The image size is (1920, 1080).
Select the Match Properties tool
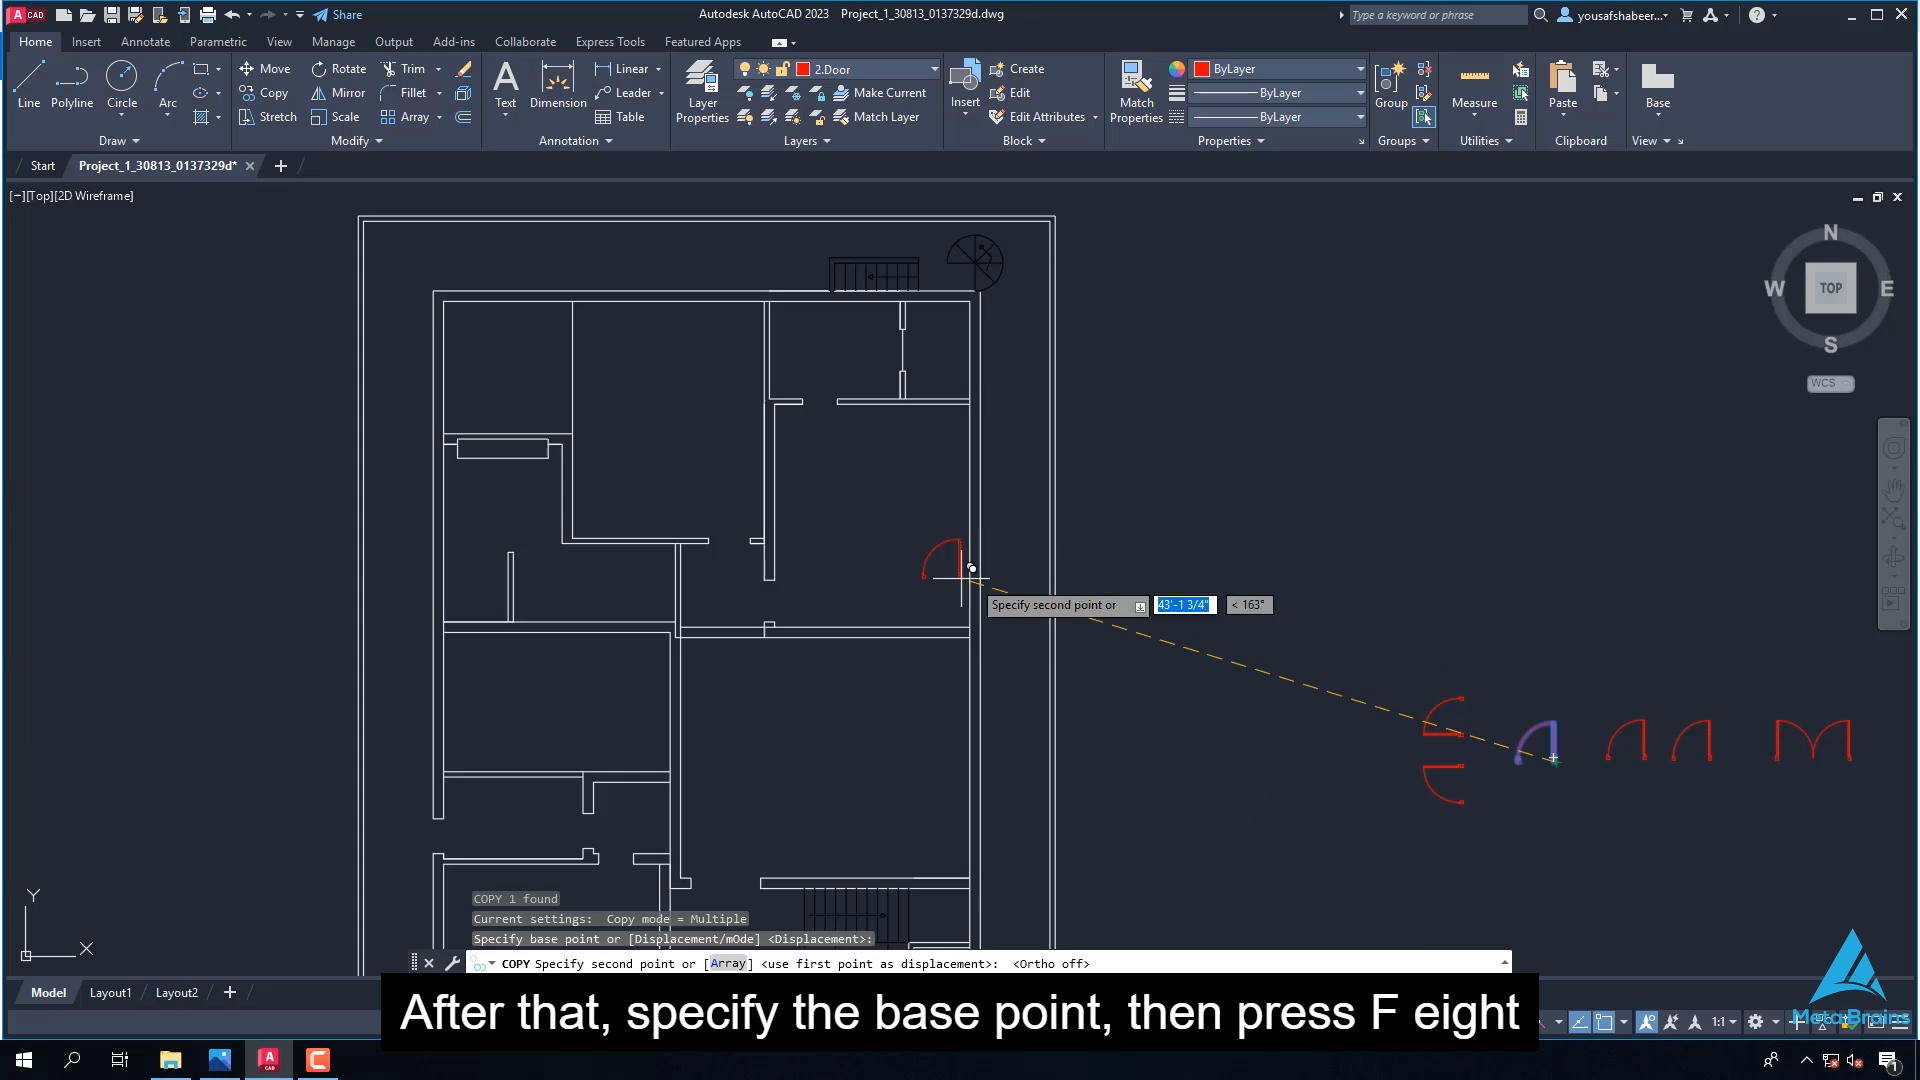(x=1135, y=90)
